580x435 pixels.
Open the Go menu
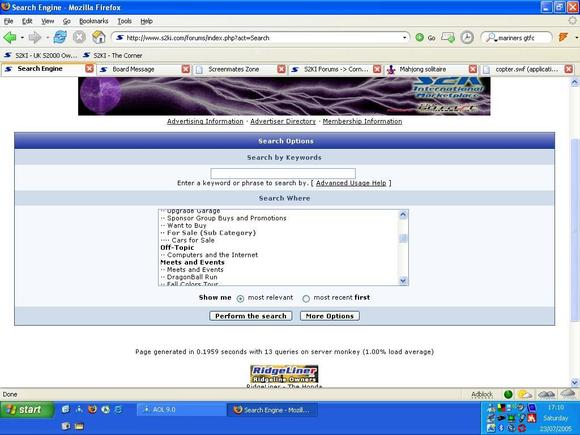pos(67,21)
